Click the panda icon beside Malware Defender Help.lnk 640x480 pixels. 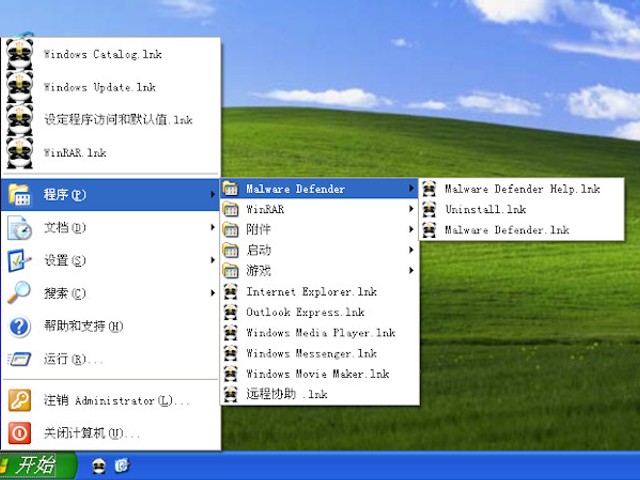click(x=429, y=189)
